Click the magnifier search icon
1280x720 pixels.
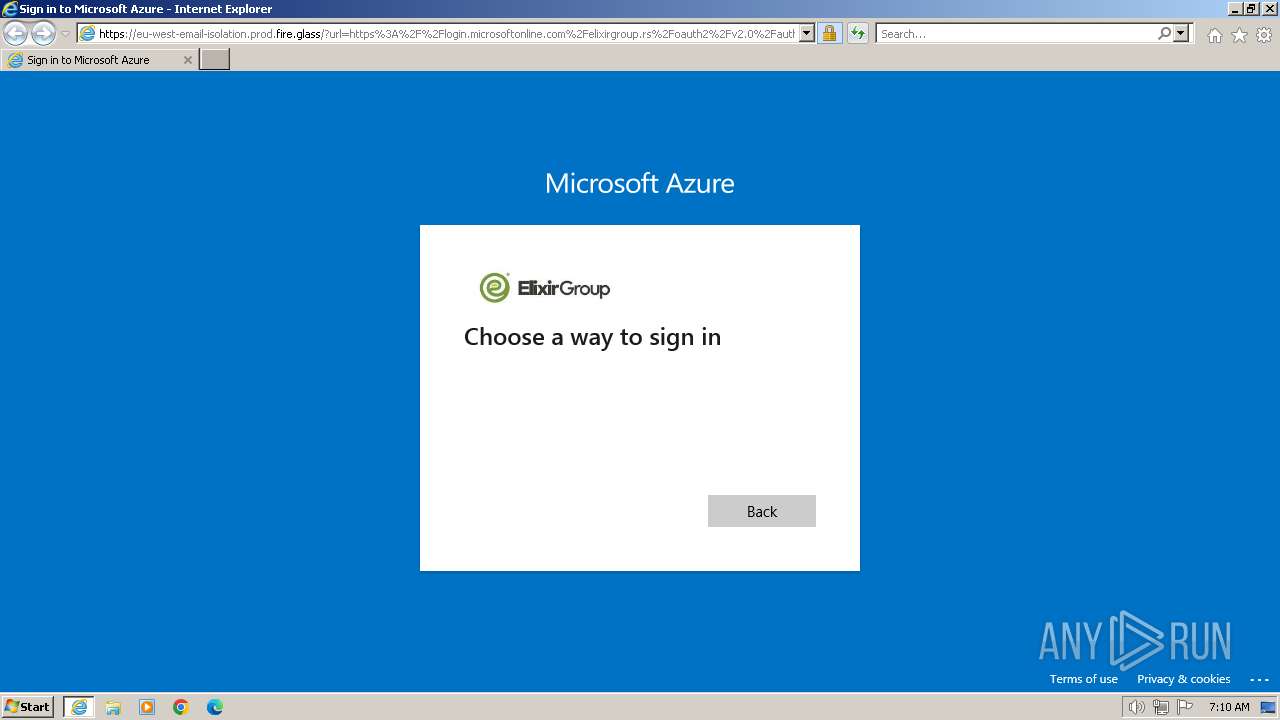point(1164,34)
